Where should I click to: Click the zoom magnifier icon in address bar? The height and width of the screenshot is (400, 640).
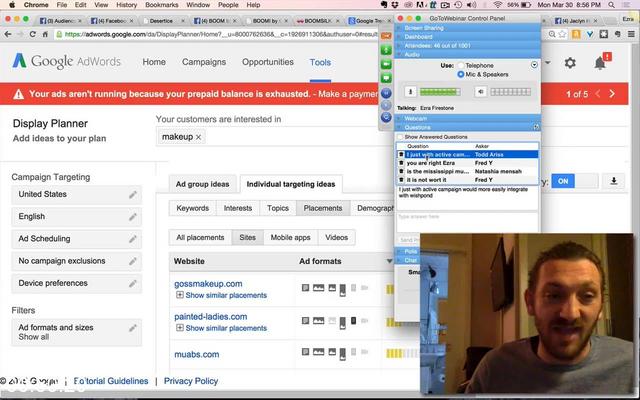(x=552, y=34)
